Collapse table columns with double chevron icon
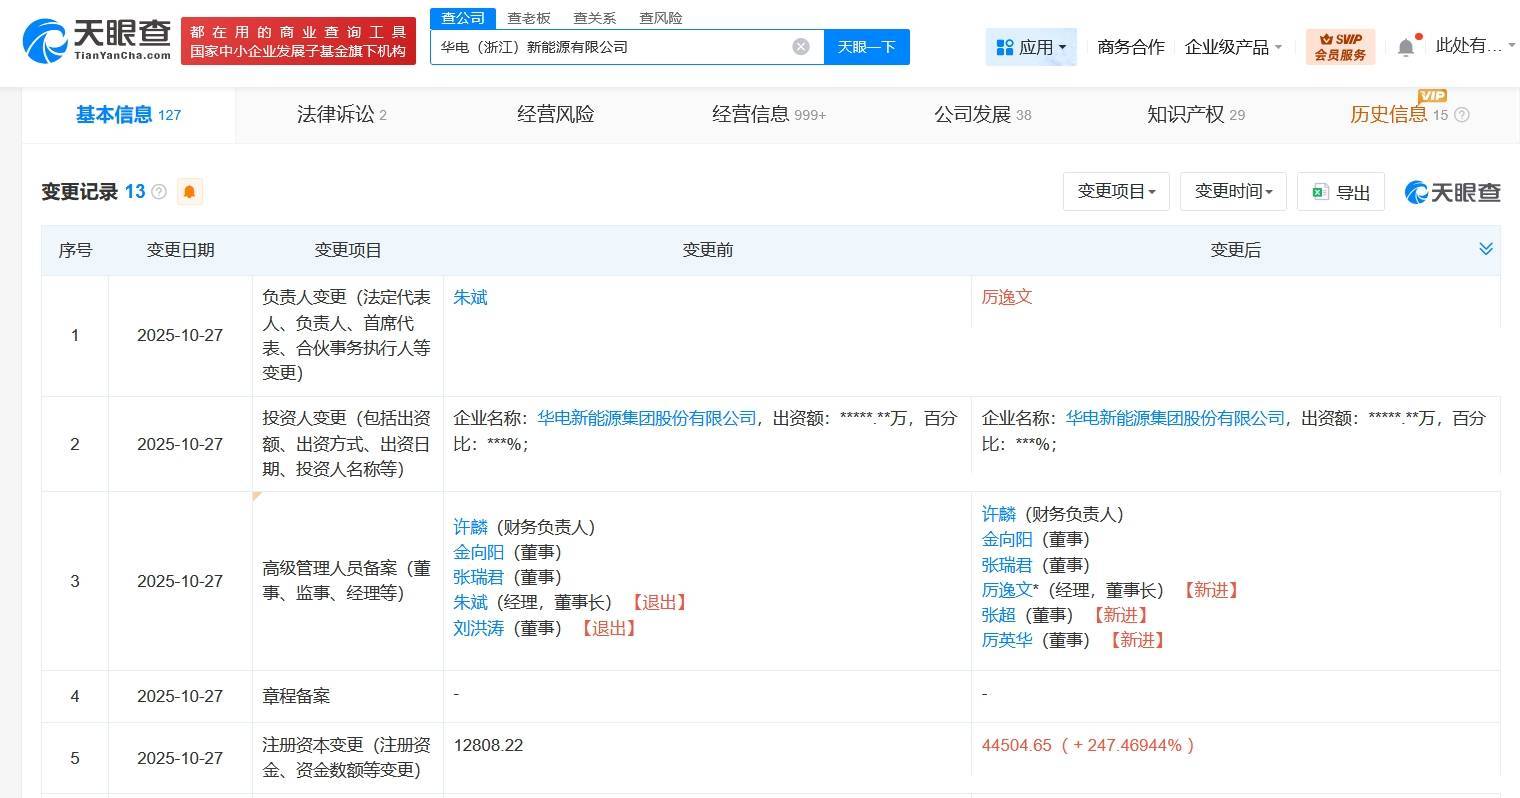Viewport: 1520px width, 798px height. pyautogui.click(x=1486, y=249)
